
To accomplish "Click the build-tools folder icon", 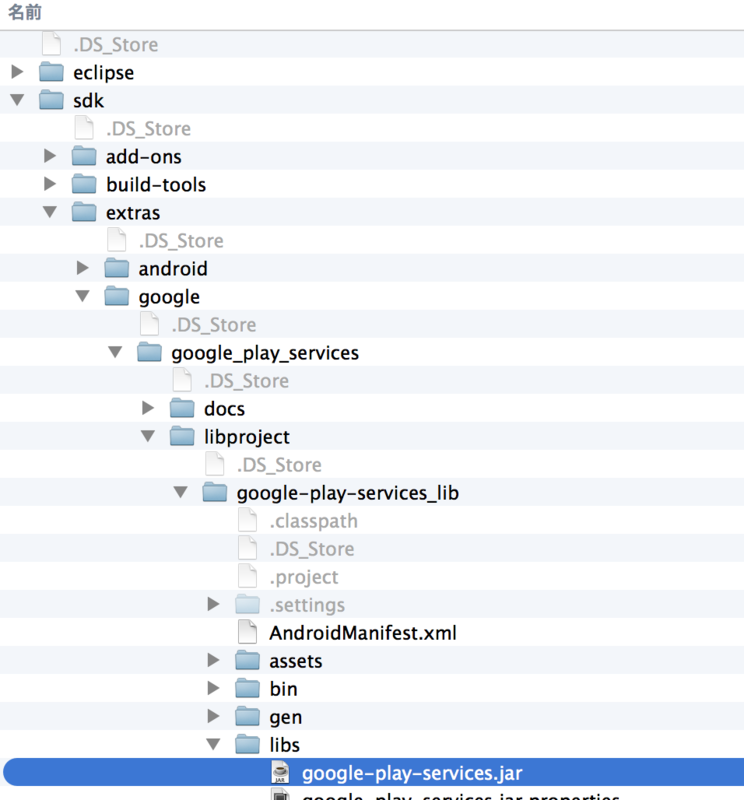I will coord(84,184).
